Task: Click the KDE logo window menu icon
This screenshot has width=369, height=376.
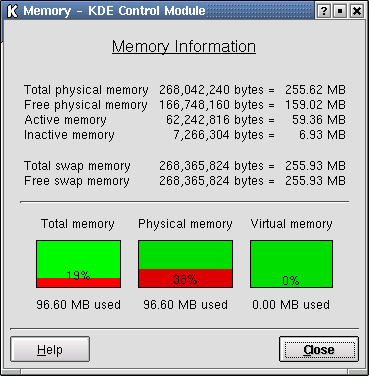Action: (x=12, y=11)
